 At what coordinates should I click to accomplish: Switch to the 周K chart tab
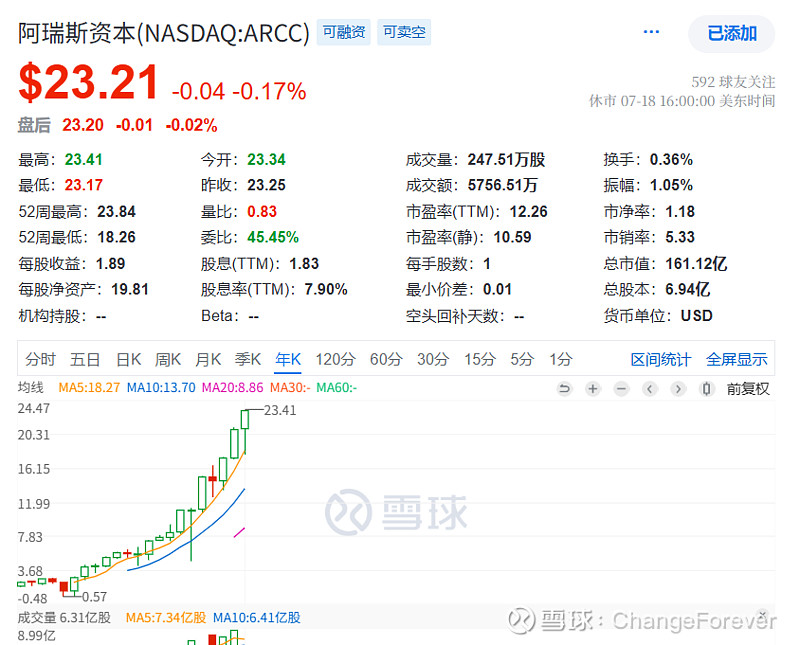coord(168,359)
